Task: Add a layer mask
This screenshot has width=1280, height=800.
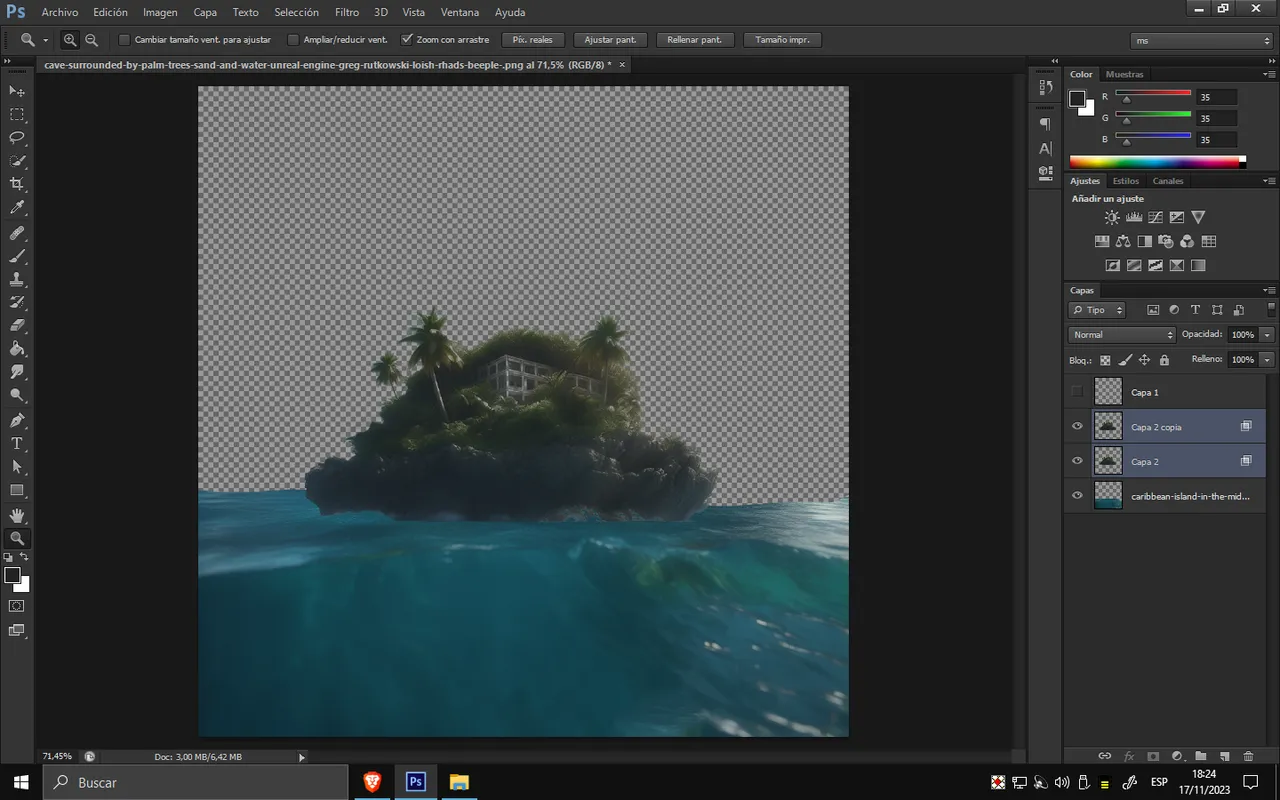Action: point(1153,757)
